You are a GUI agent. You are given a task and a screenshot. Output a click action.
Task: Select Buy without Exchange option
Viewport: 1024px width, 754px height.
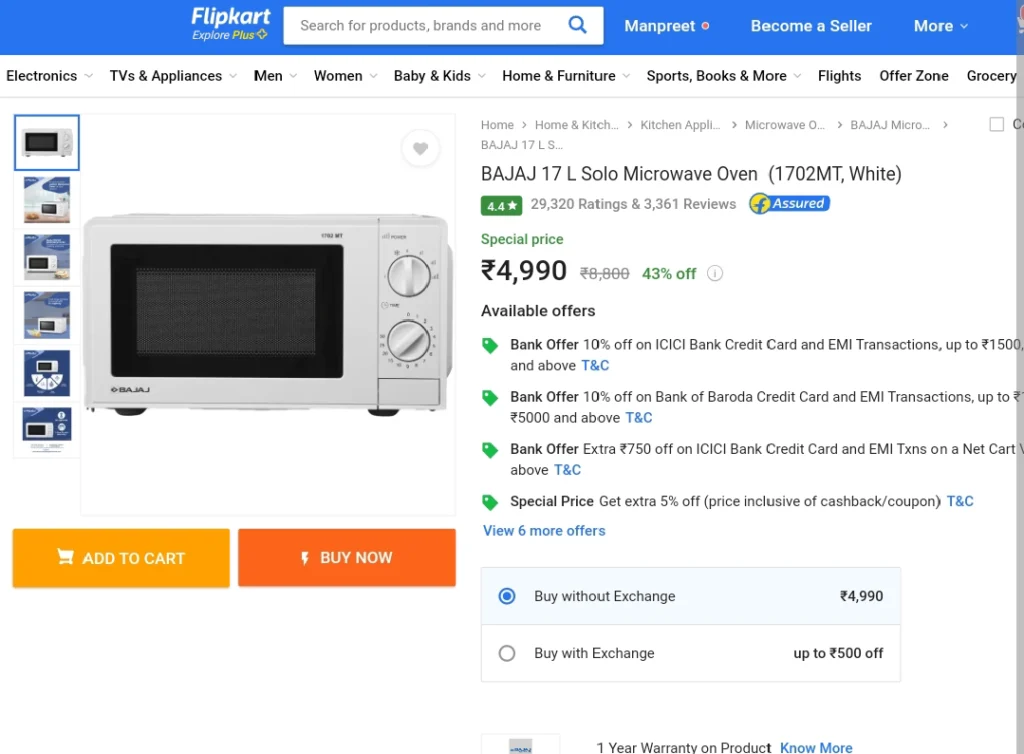coord(690,596)
